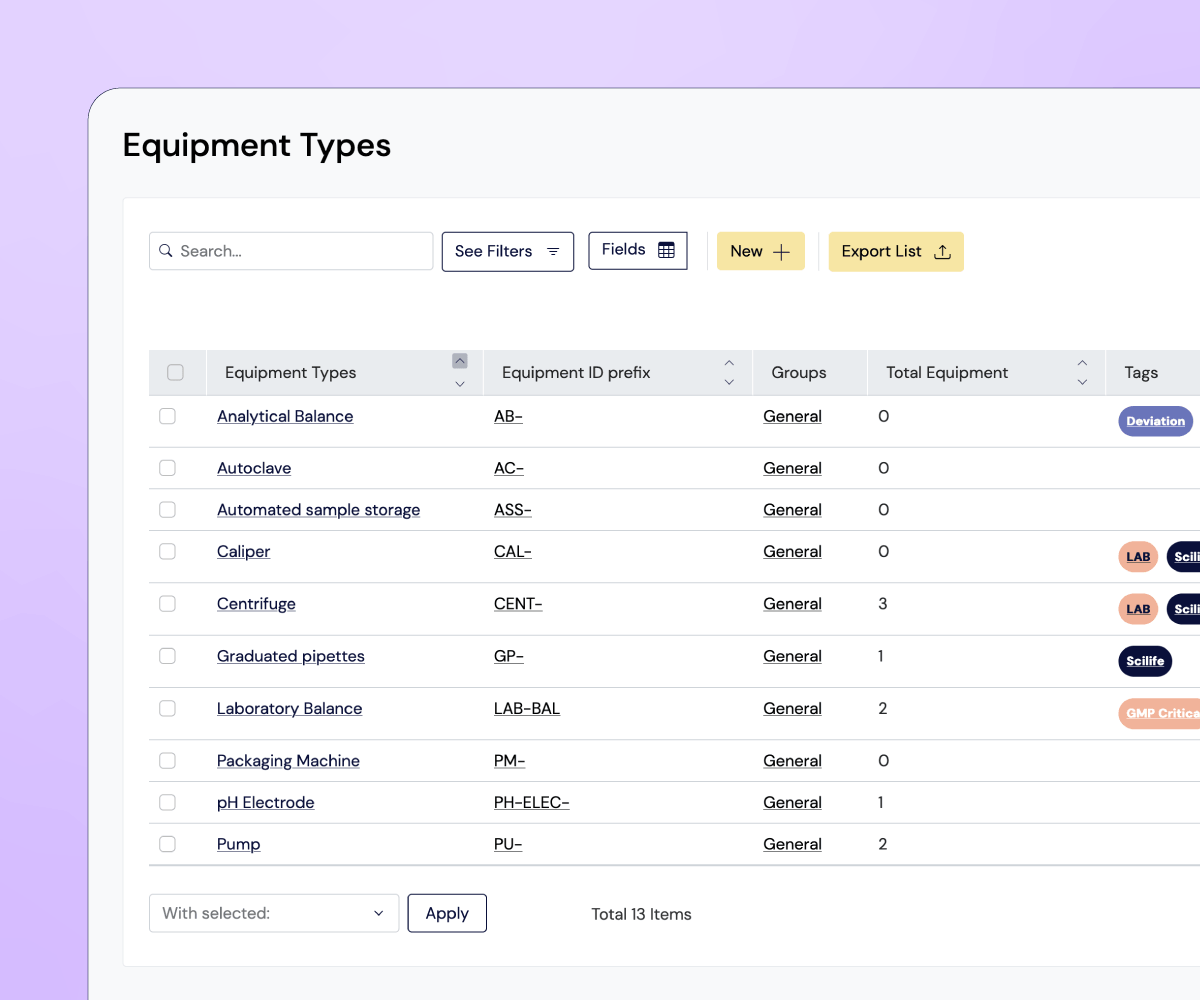Screen dimensions: 1200x1000
Task: Click into the Search input field
Action: 291,251
